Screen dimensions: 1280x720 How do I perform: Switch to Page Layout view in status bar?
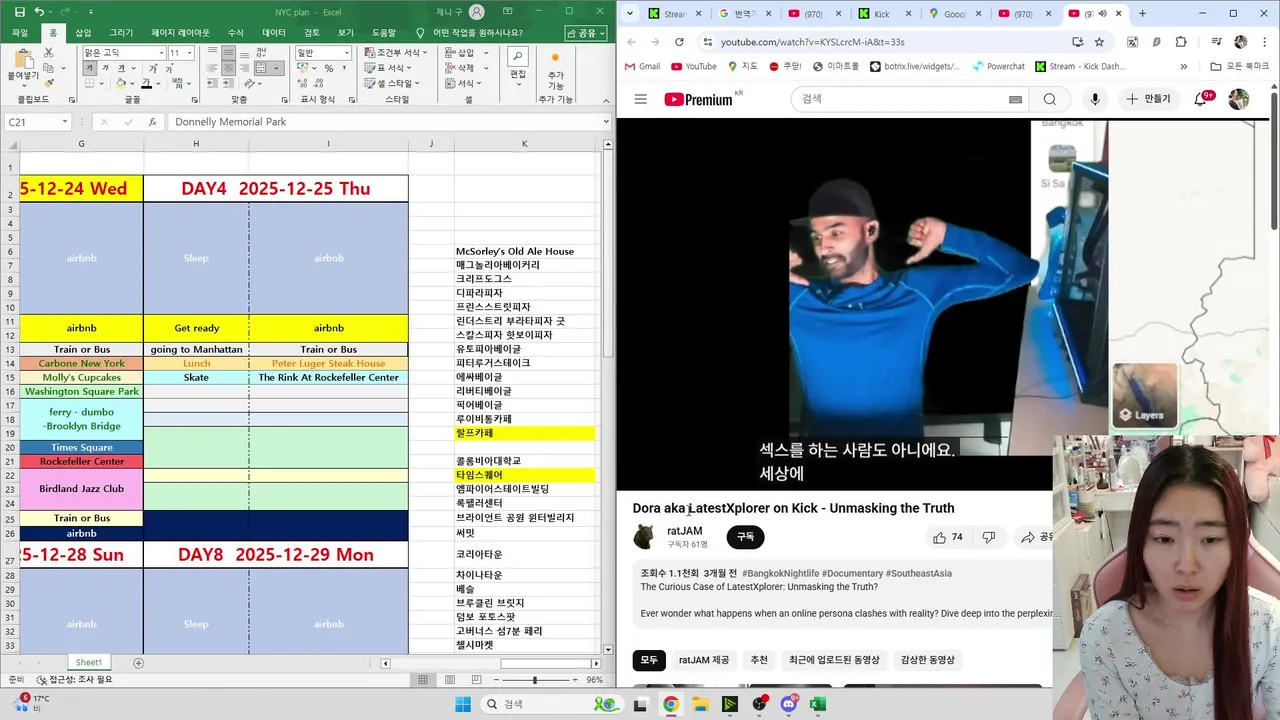448,680
